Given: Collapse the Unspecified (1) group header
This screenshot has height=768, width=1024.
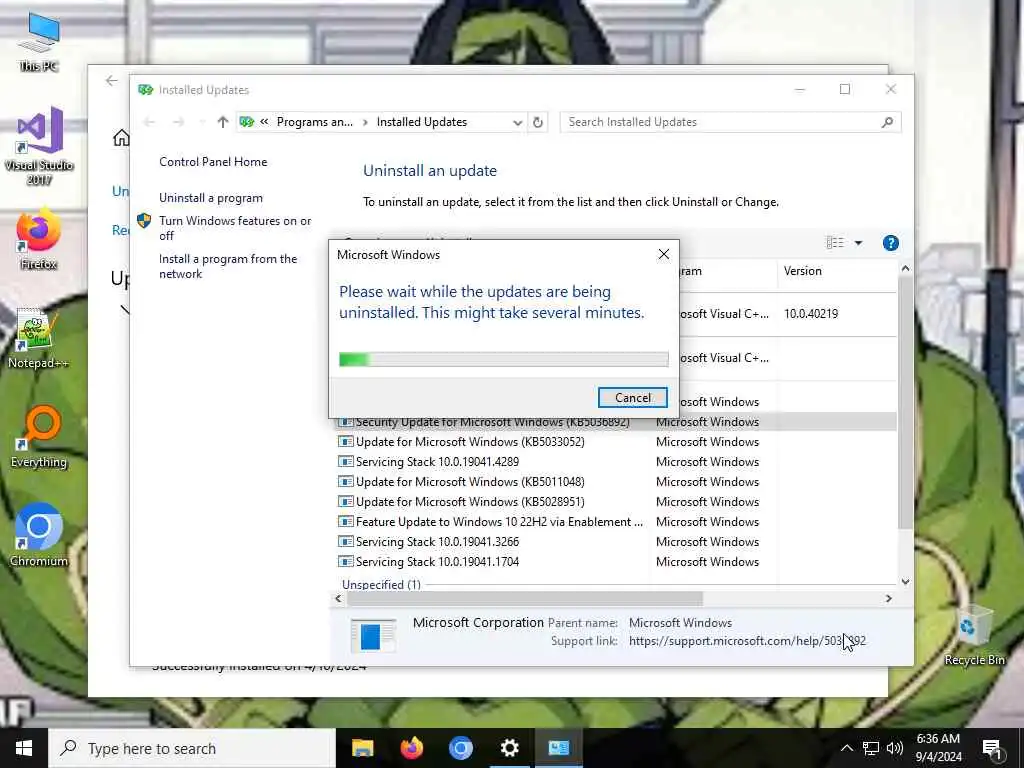Looking at the screenshot, I should click(381, 584).
